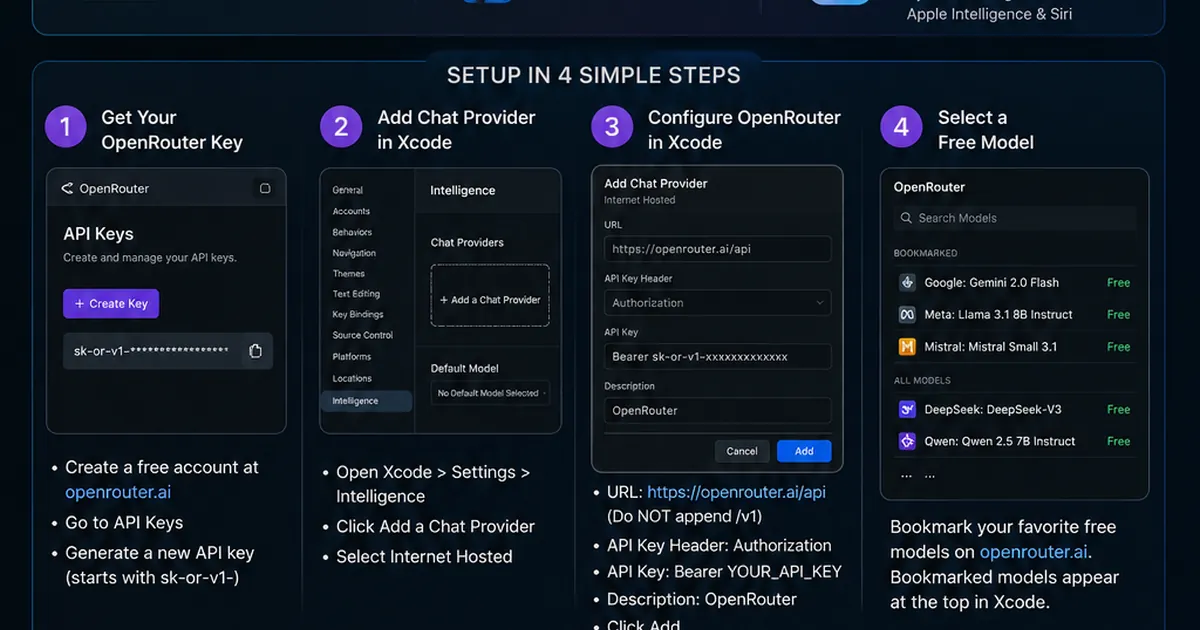The height and width of the screenshot is (630, 1200).
Task: Click the ALL MODELS section header
Action: (922, 381)
